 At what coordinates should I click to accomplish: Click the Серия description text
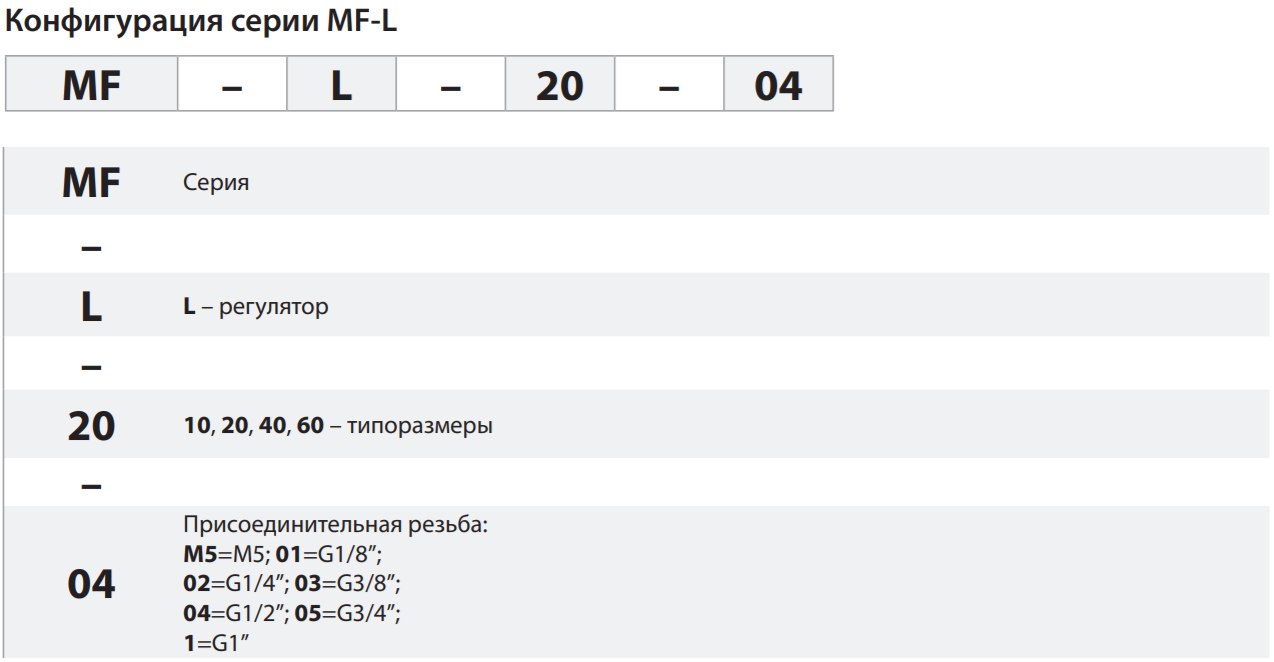(x=216, y=183)
